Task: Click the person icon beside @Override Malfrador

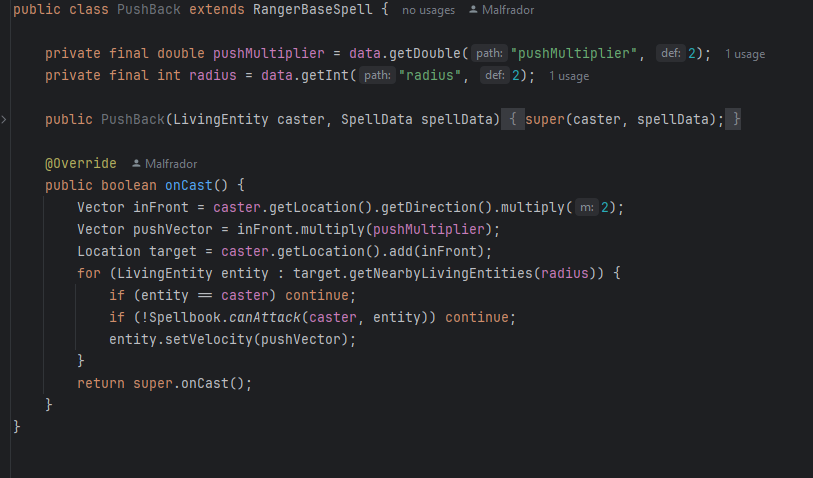Action: [x=136, y=163]
